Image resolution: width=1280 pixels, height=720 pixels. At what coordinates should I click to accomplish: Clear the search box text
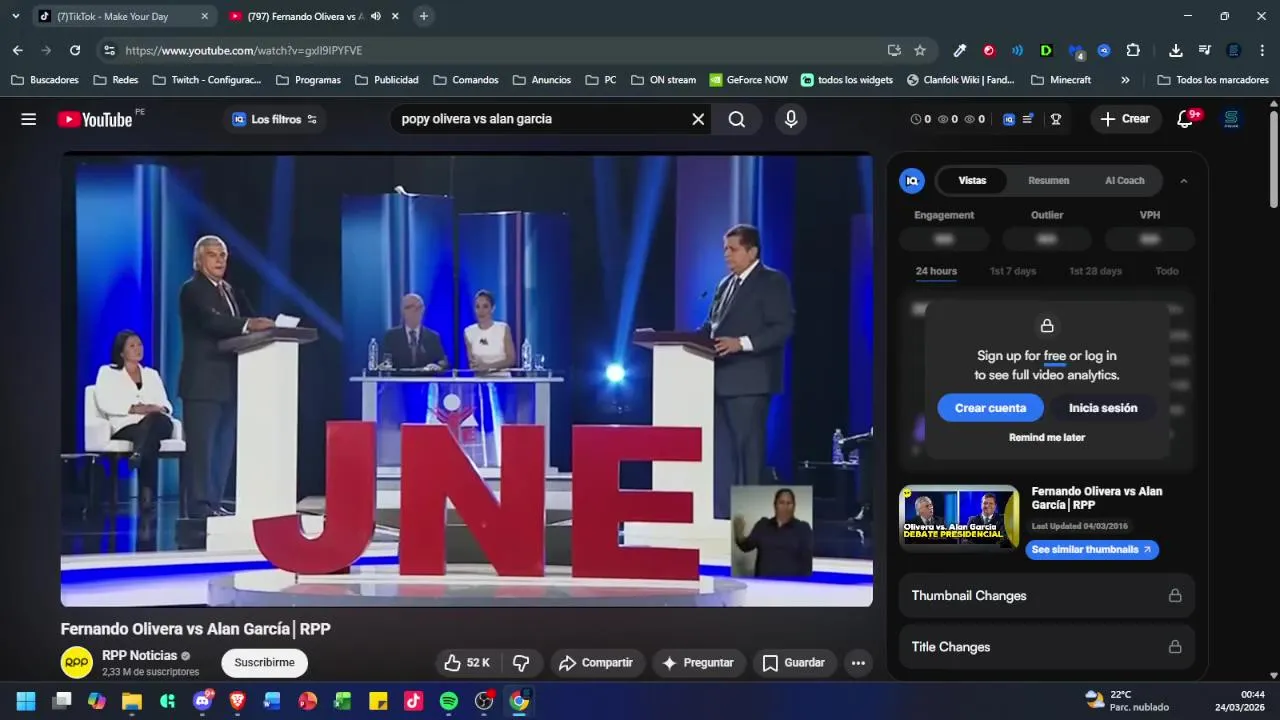pyautogui.click(x=698, y=119)
